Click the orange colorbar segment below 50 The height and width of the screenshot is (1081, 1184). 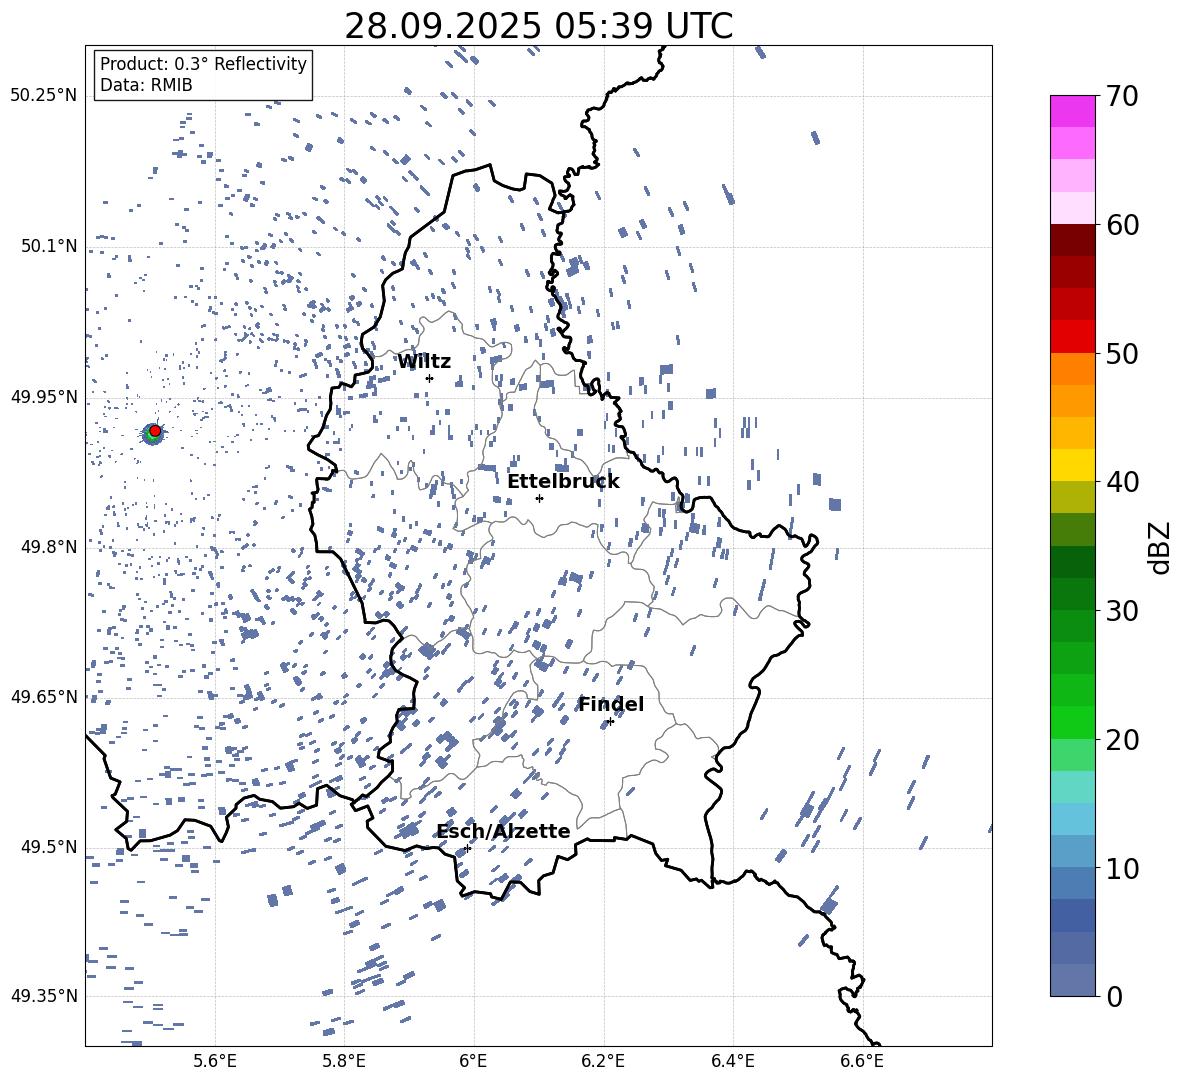click(x=1073, y=369)
